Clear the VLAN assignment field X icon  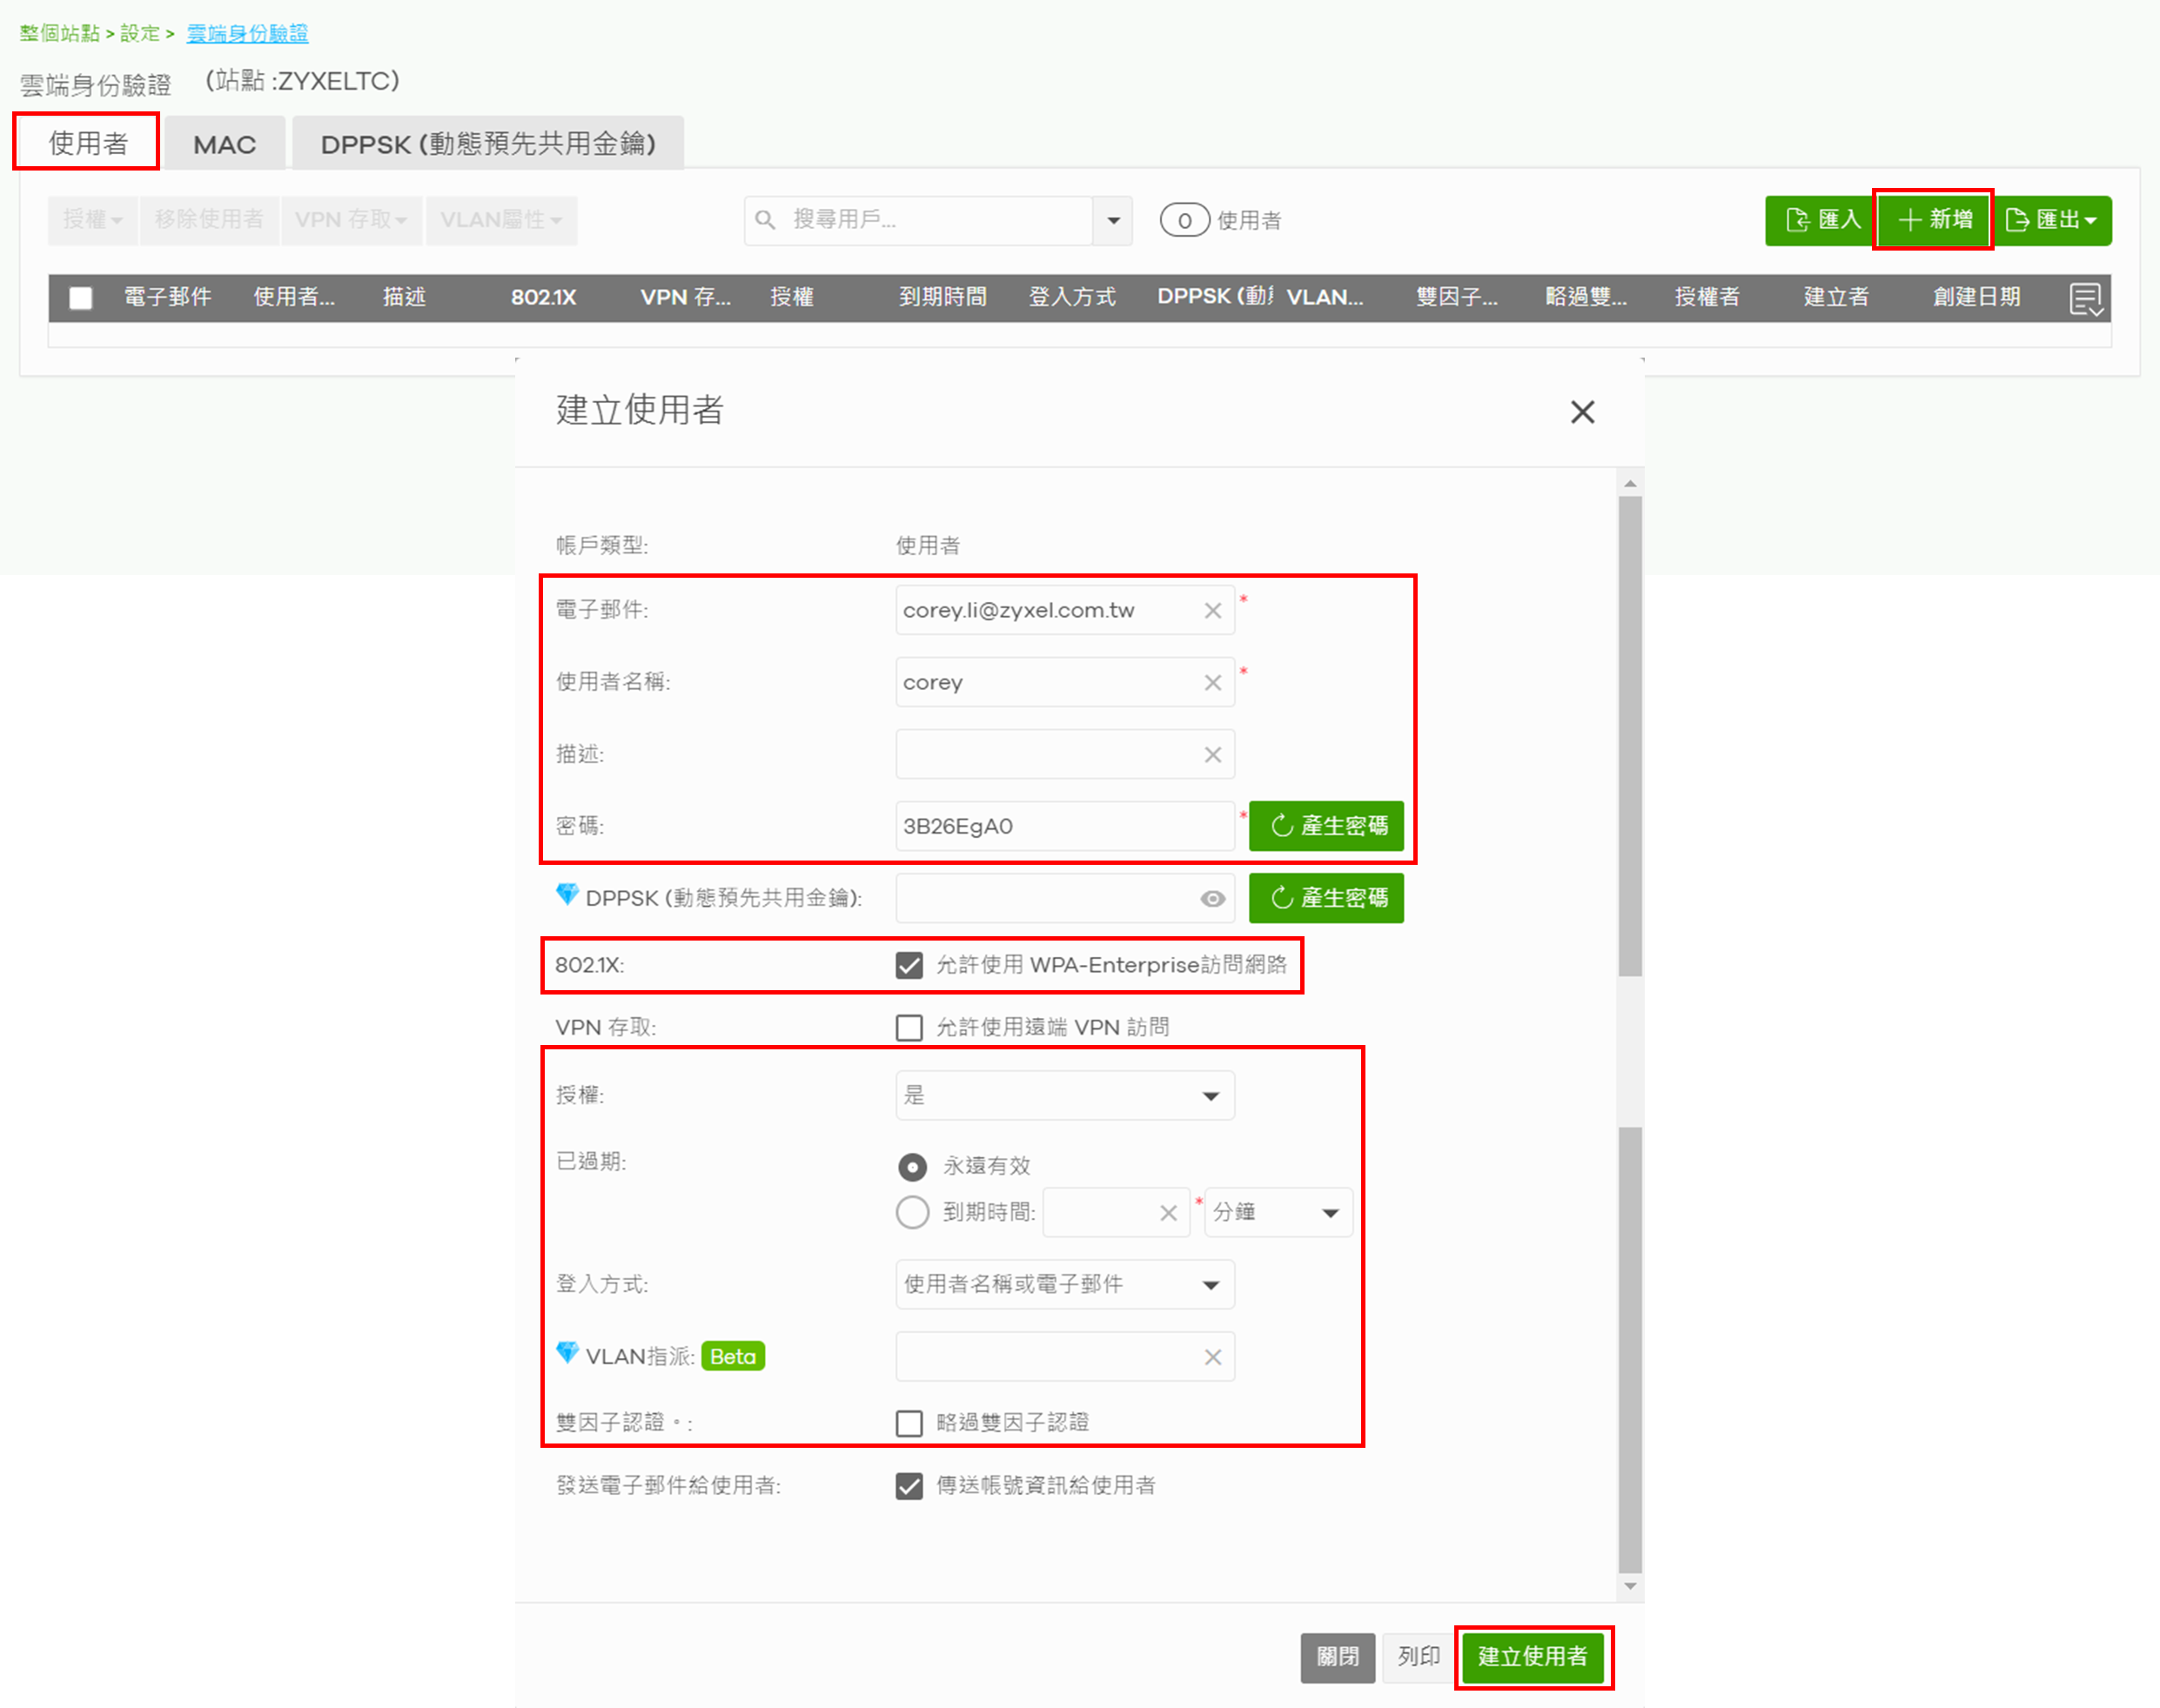point(1212,1357)
